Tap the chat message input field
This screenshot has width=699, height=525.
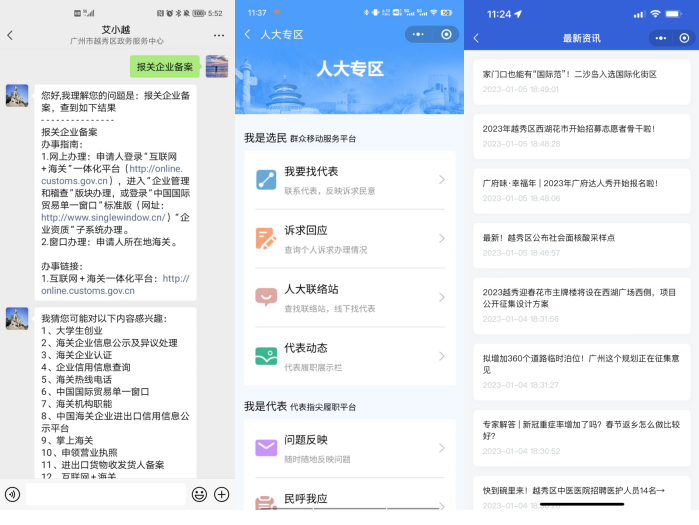pos(105,494)
